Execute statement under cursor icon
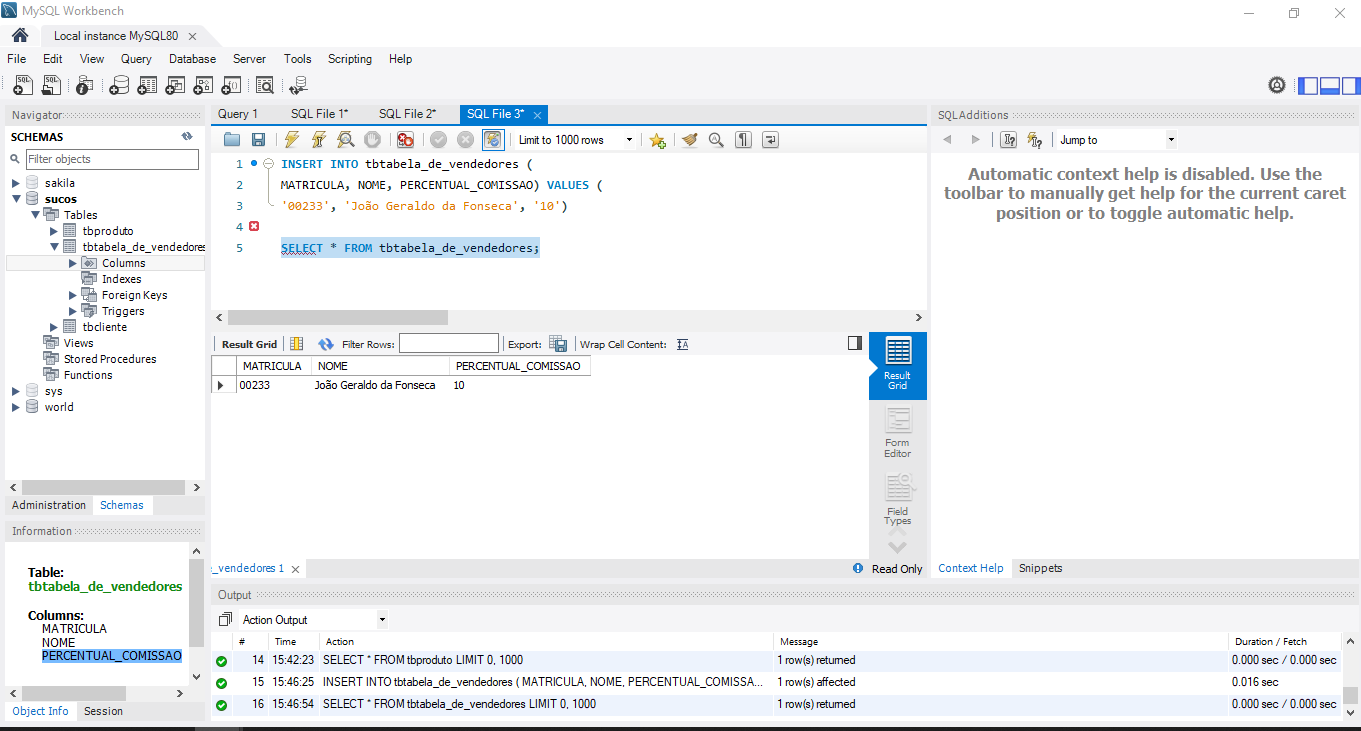 coord(319,140)
